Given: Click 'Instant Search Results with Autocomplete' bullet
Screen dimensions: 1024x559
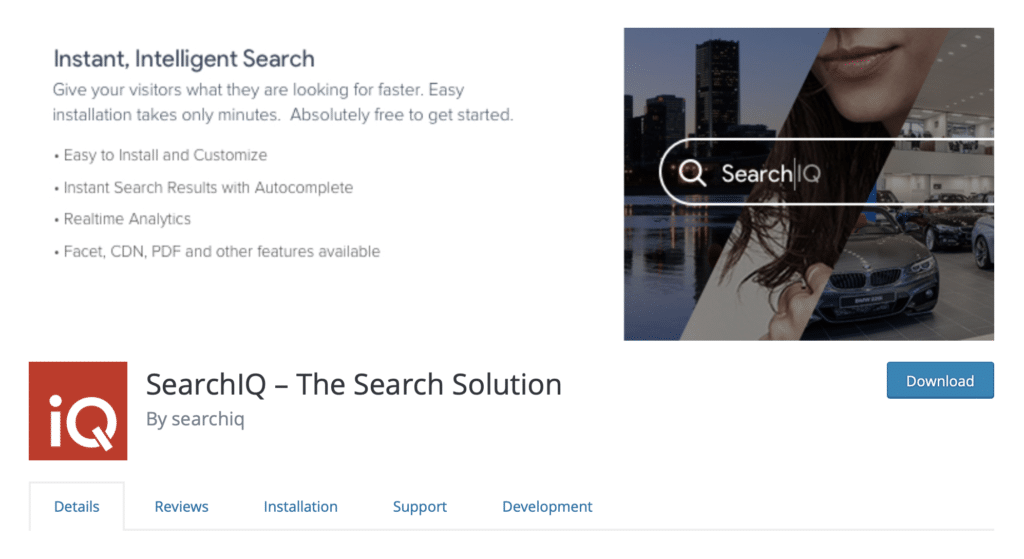Looking at the screenshot, I should pos(204,187).
